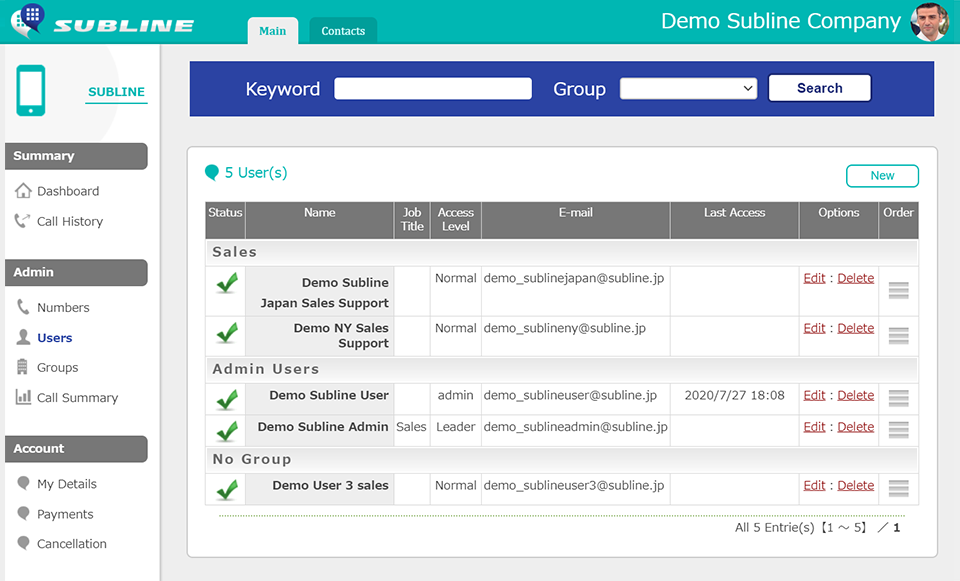Click the Subline logo icon
This screenshot has height=581, width=960.
point(28,20)
